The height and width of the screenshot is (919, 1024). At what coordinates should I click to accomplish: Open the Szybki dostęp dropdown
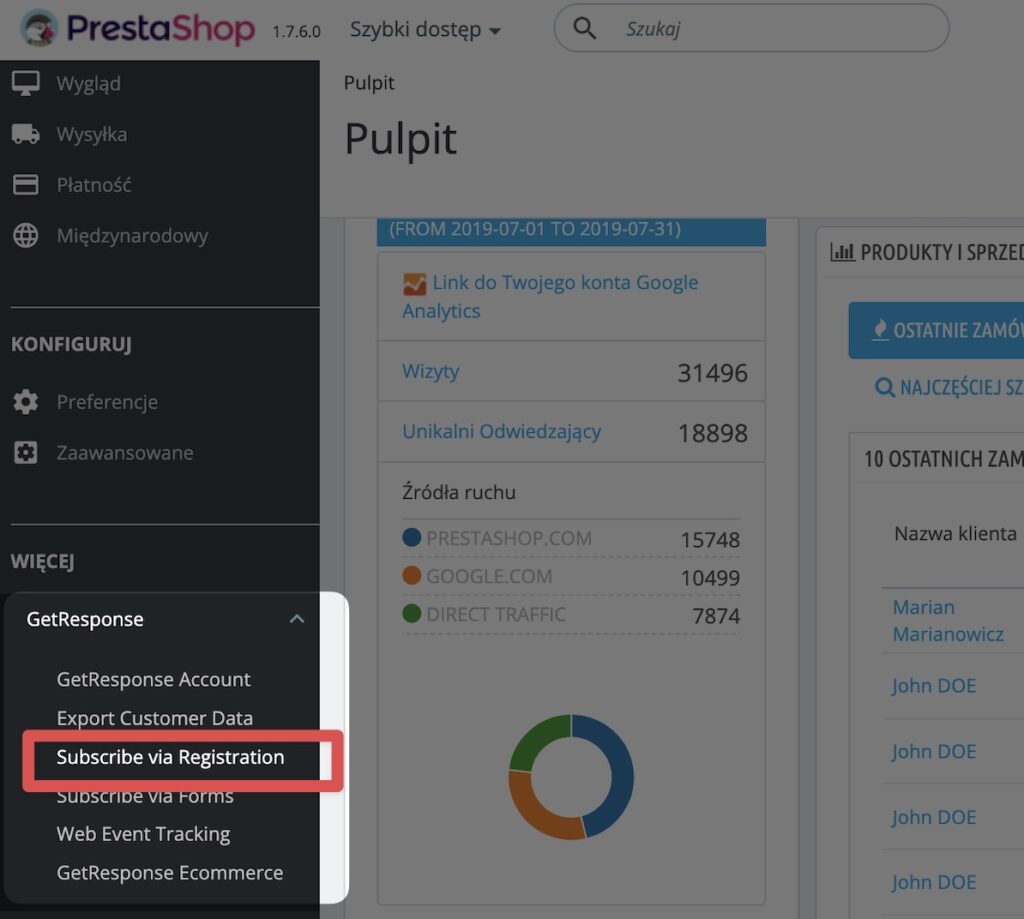(425, 29)
